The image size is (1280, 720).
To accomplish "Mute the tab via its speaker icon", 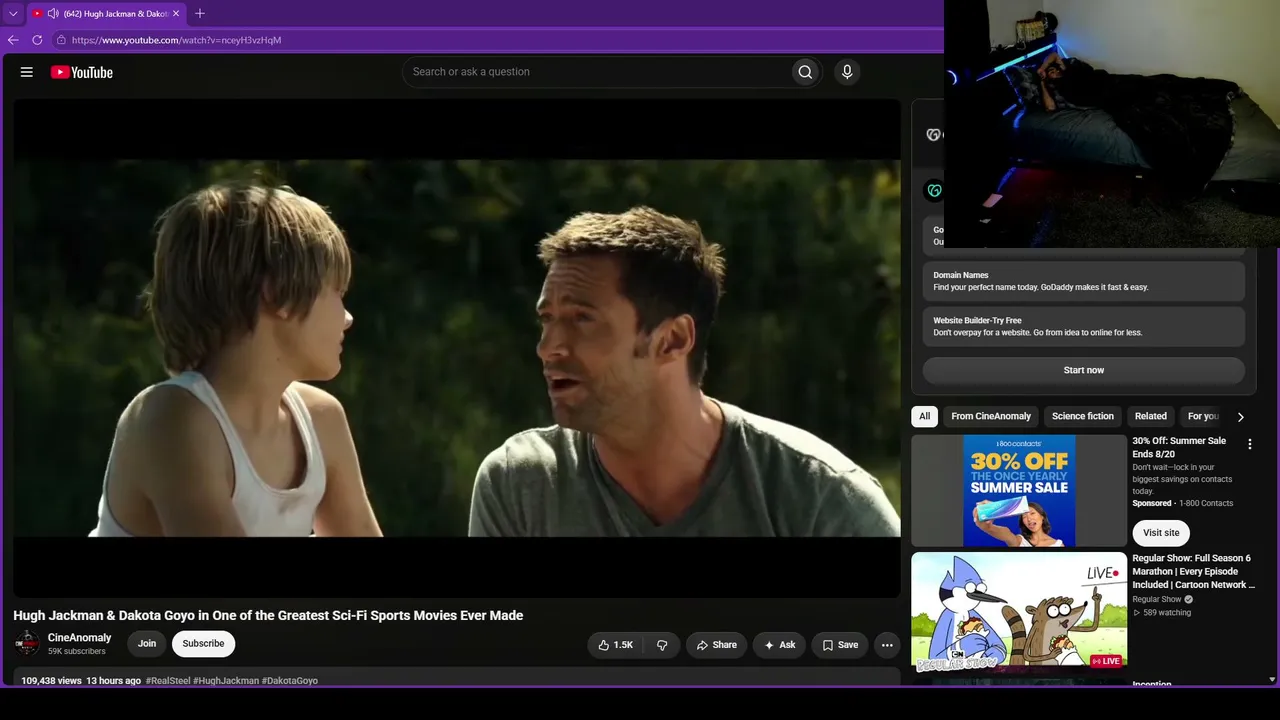I will pos(53,14).
